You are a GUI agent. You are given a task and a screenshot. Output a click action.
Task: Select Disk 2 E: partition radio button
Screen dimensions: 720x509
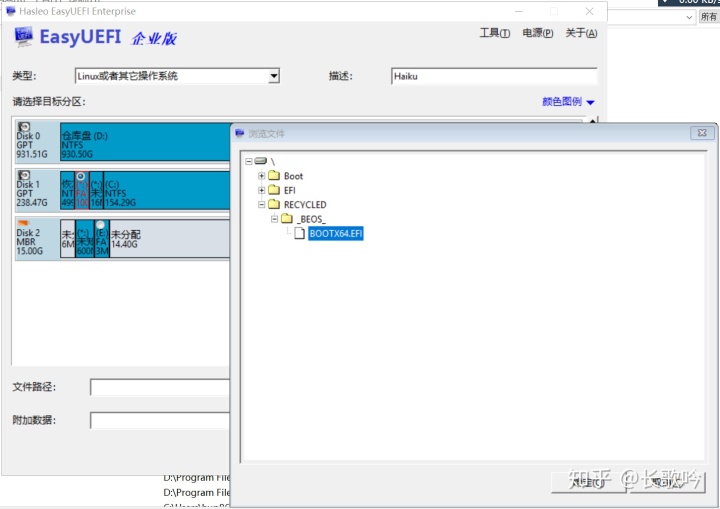pos(101,225)
